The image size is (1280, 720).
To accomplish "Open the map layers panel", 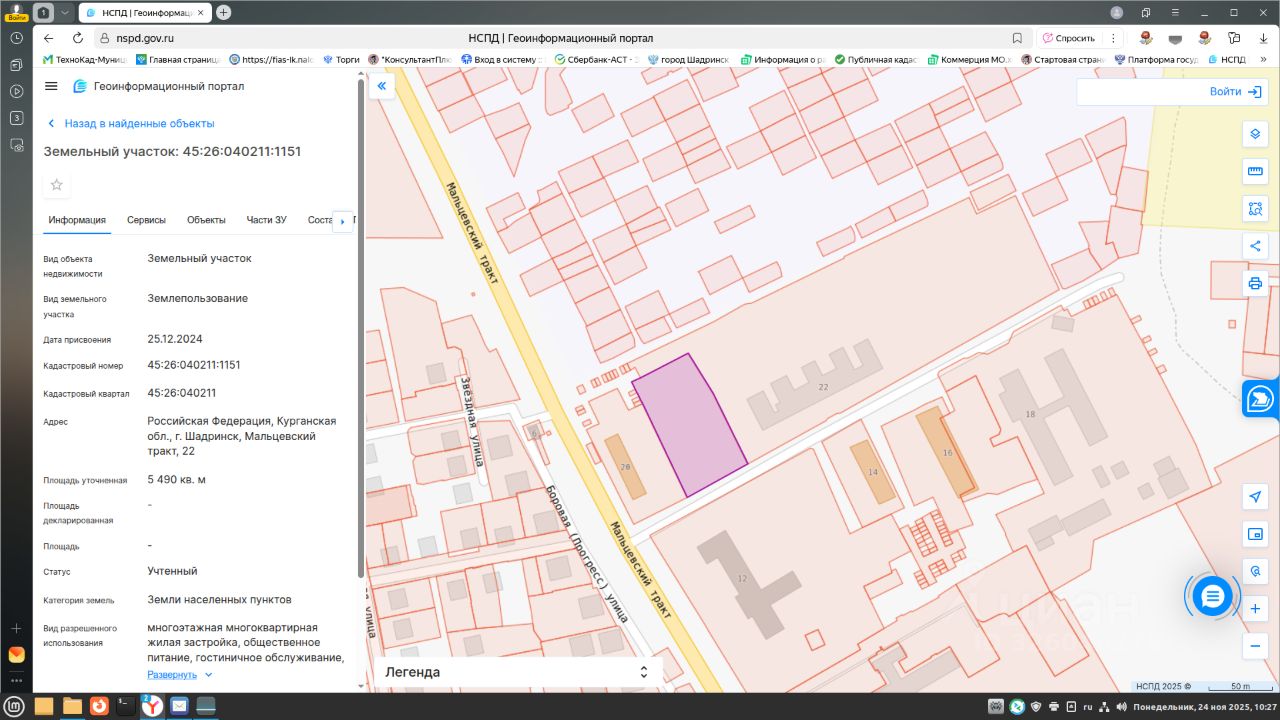I will click(x=1255, y=134).
